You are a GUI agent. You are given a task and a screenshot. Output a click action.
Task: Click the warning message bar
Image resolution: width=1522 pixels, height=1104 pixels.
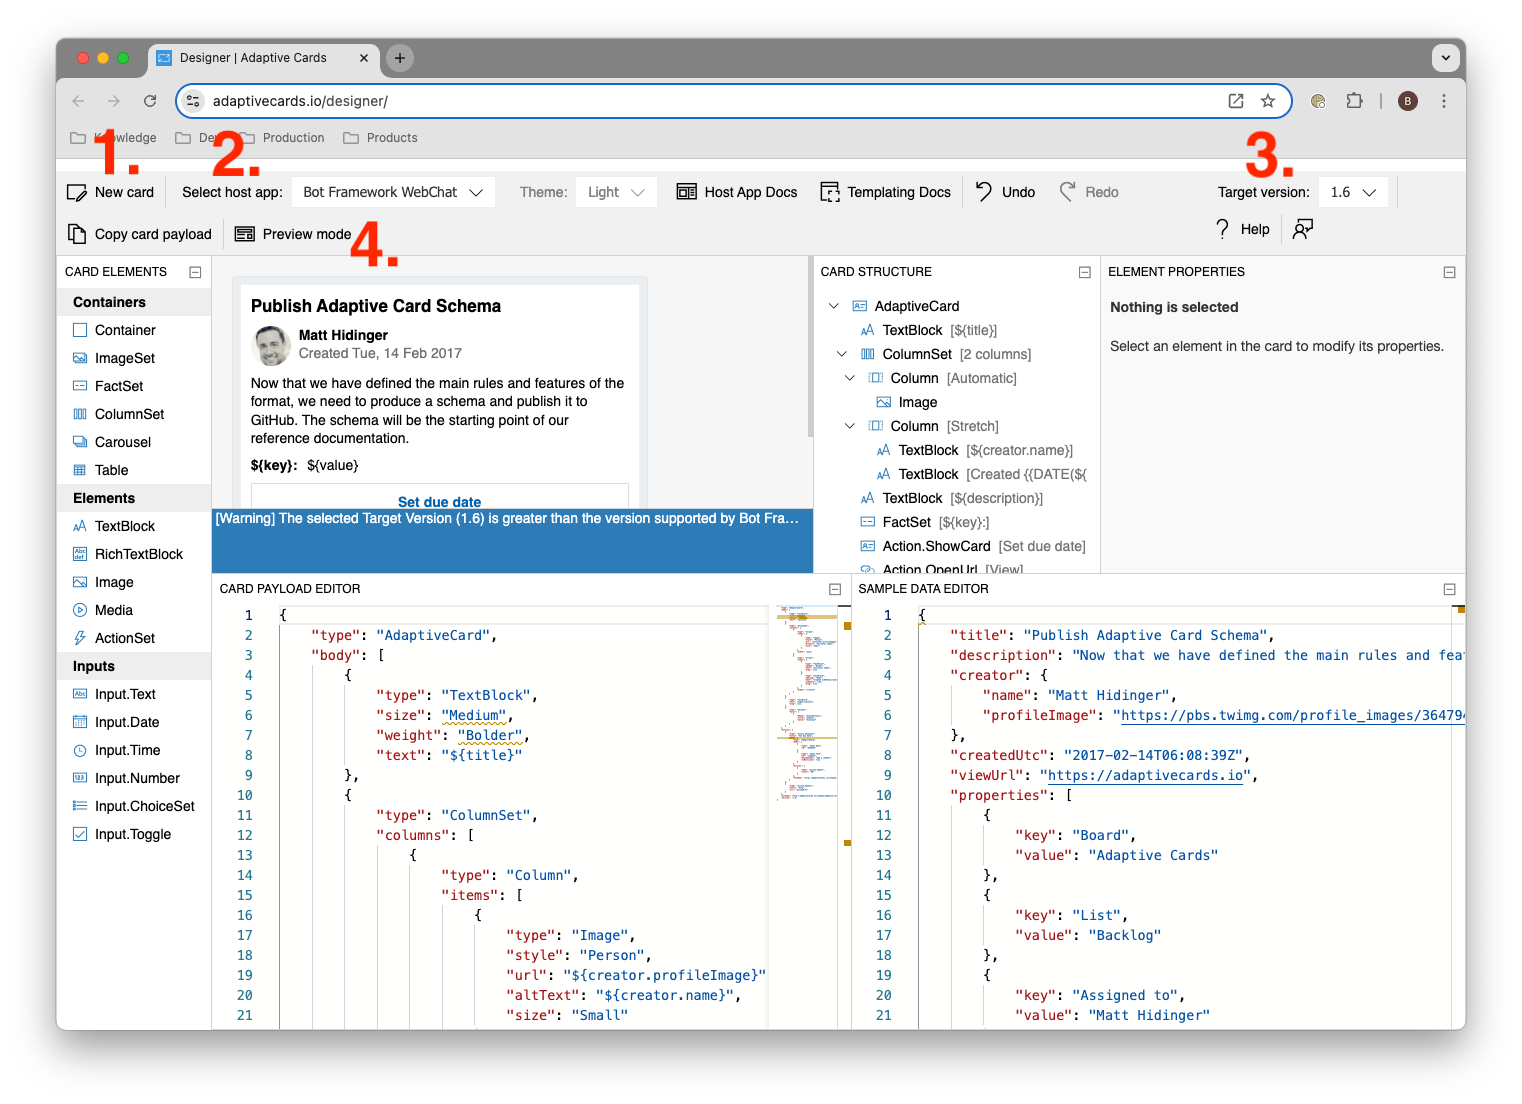[x=513, y=540]
